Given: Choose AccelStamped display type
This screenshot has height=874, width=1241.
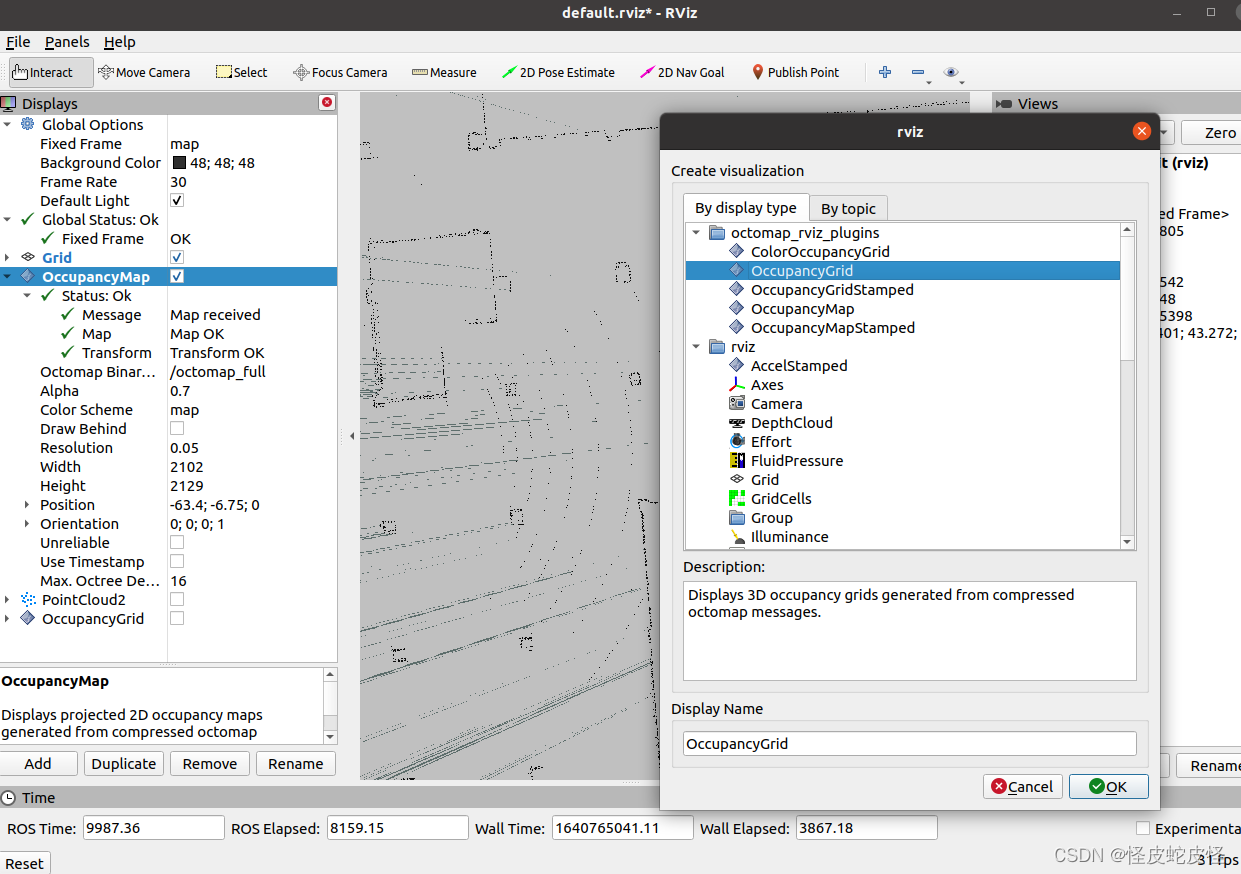Looking at the screenshot, I should tap(799, 366).
